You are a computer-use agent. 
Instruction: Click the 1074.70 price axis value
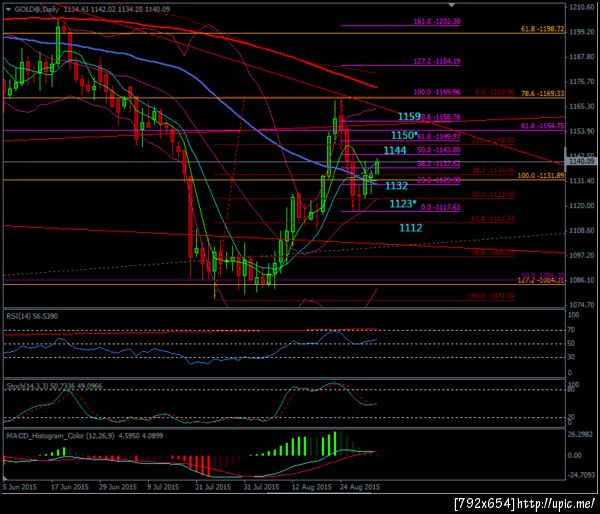coord(582,305)
